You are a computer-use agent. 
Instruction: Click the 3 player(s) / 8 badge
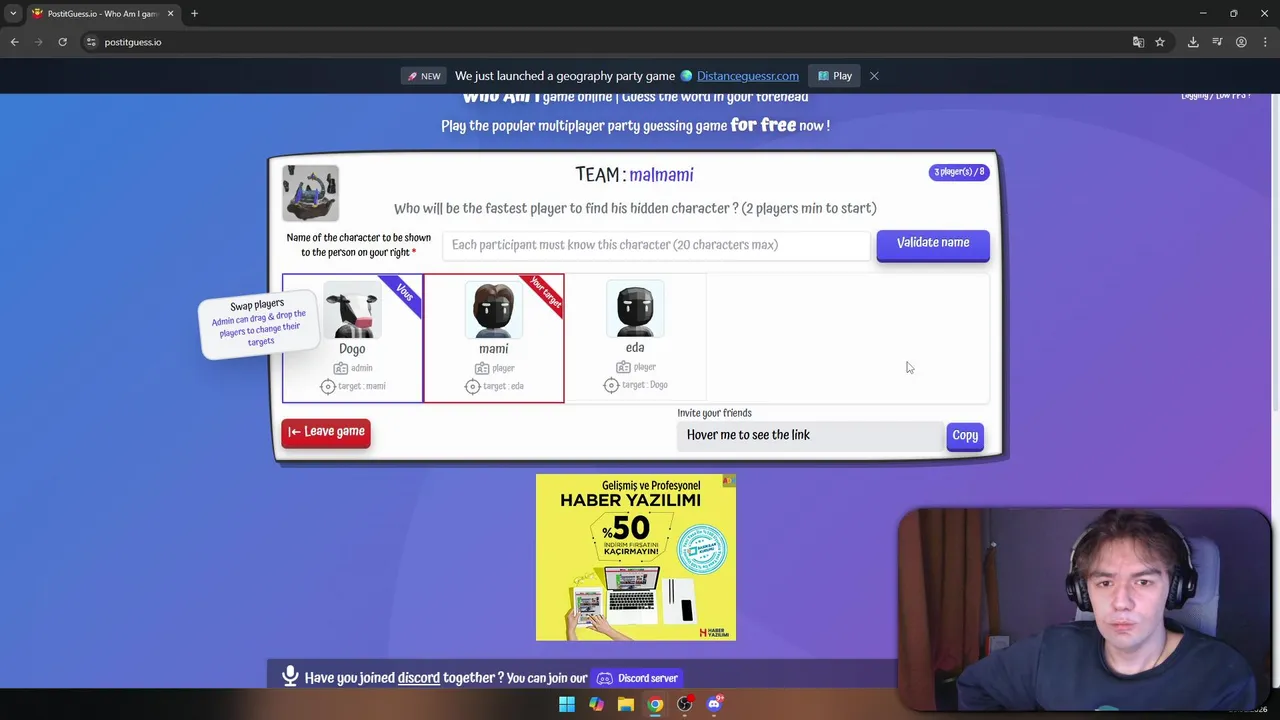[959, 172]
